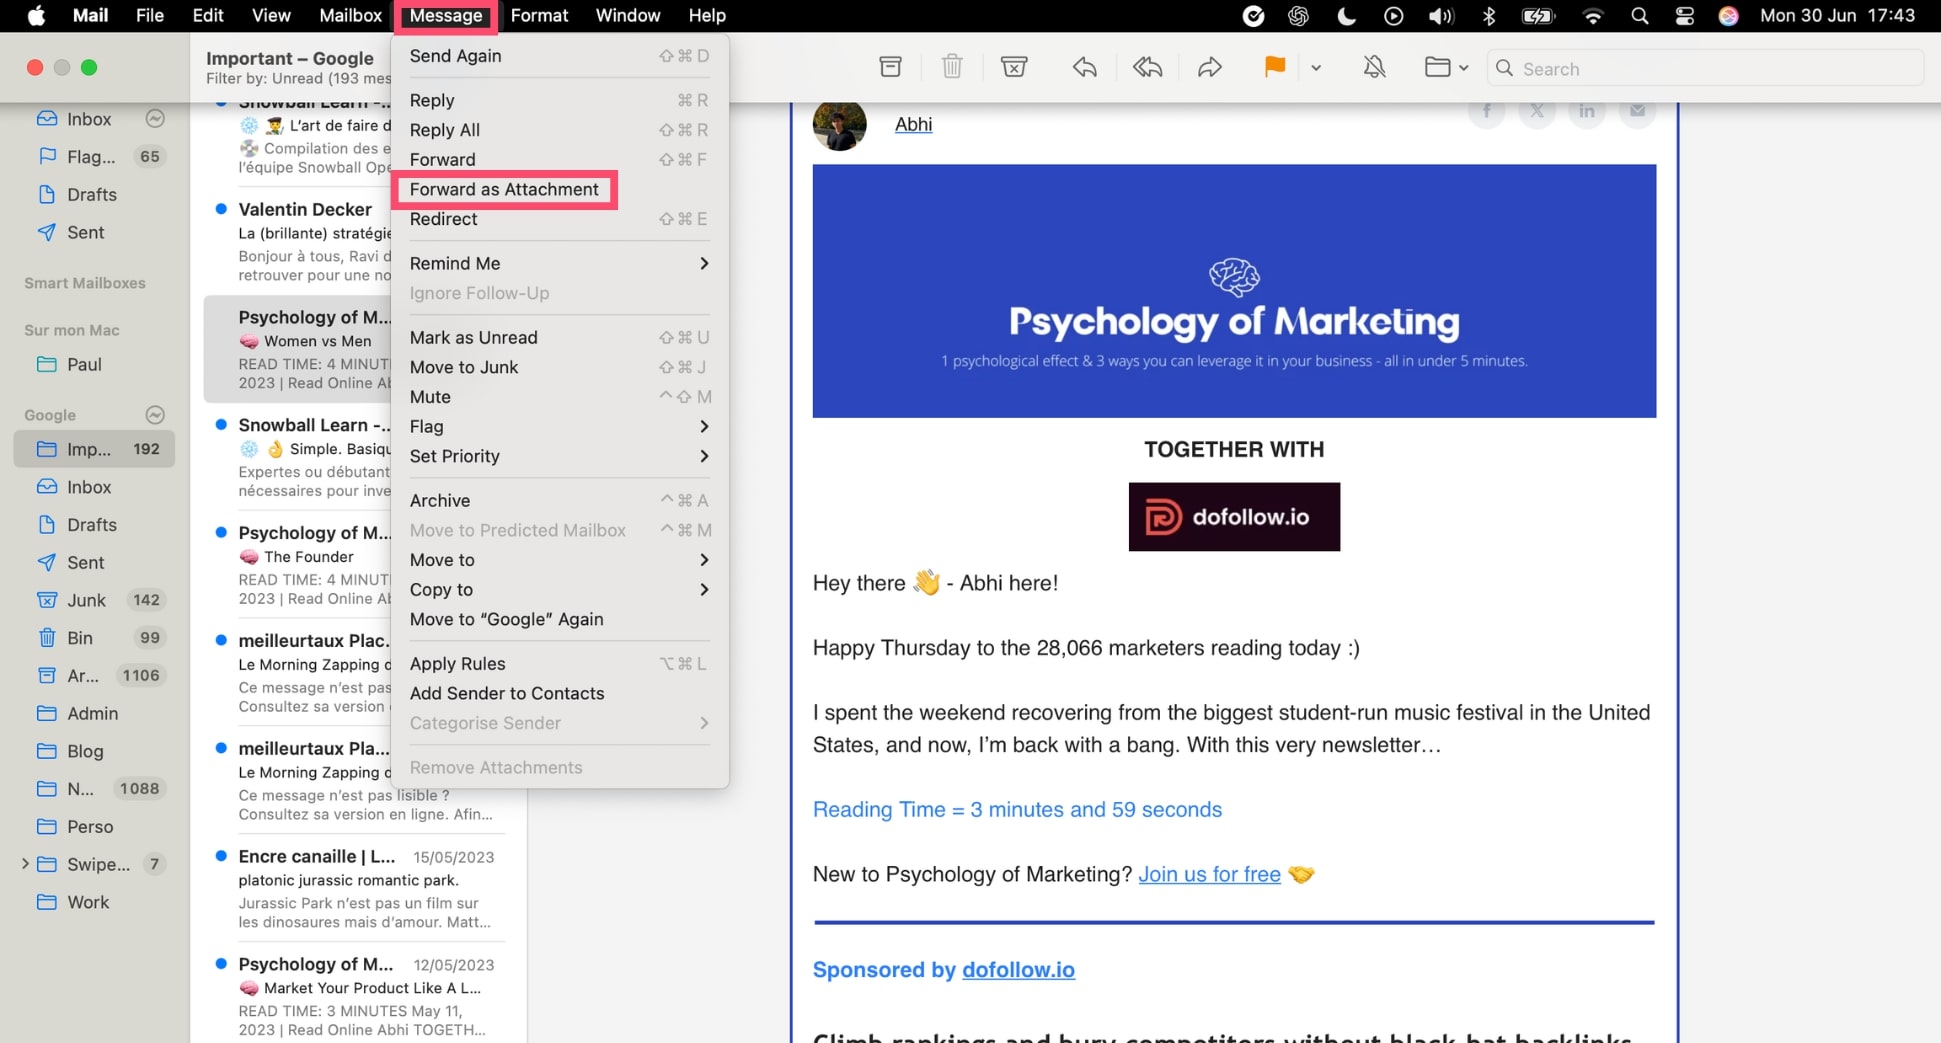Open the Bin mailbox in sidebar
Viewport: 1941px width, 1043px height.
(x=94, y=638)
